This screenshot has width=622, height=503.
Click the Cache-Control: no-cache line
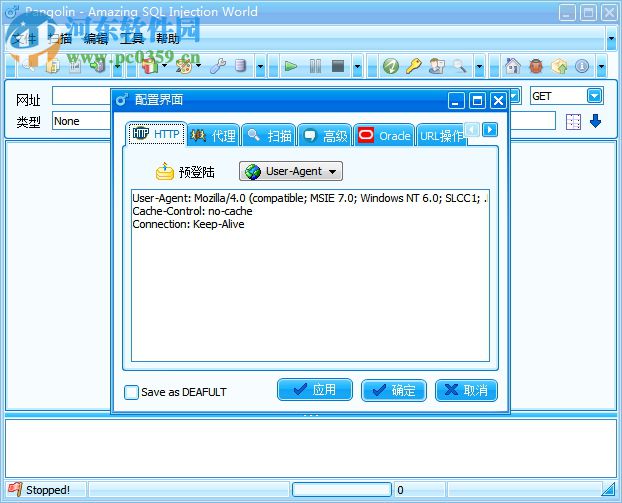pos(192,211)
